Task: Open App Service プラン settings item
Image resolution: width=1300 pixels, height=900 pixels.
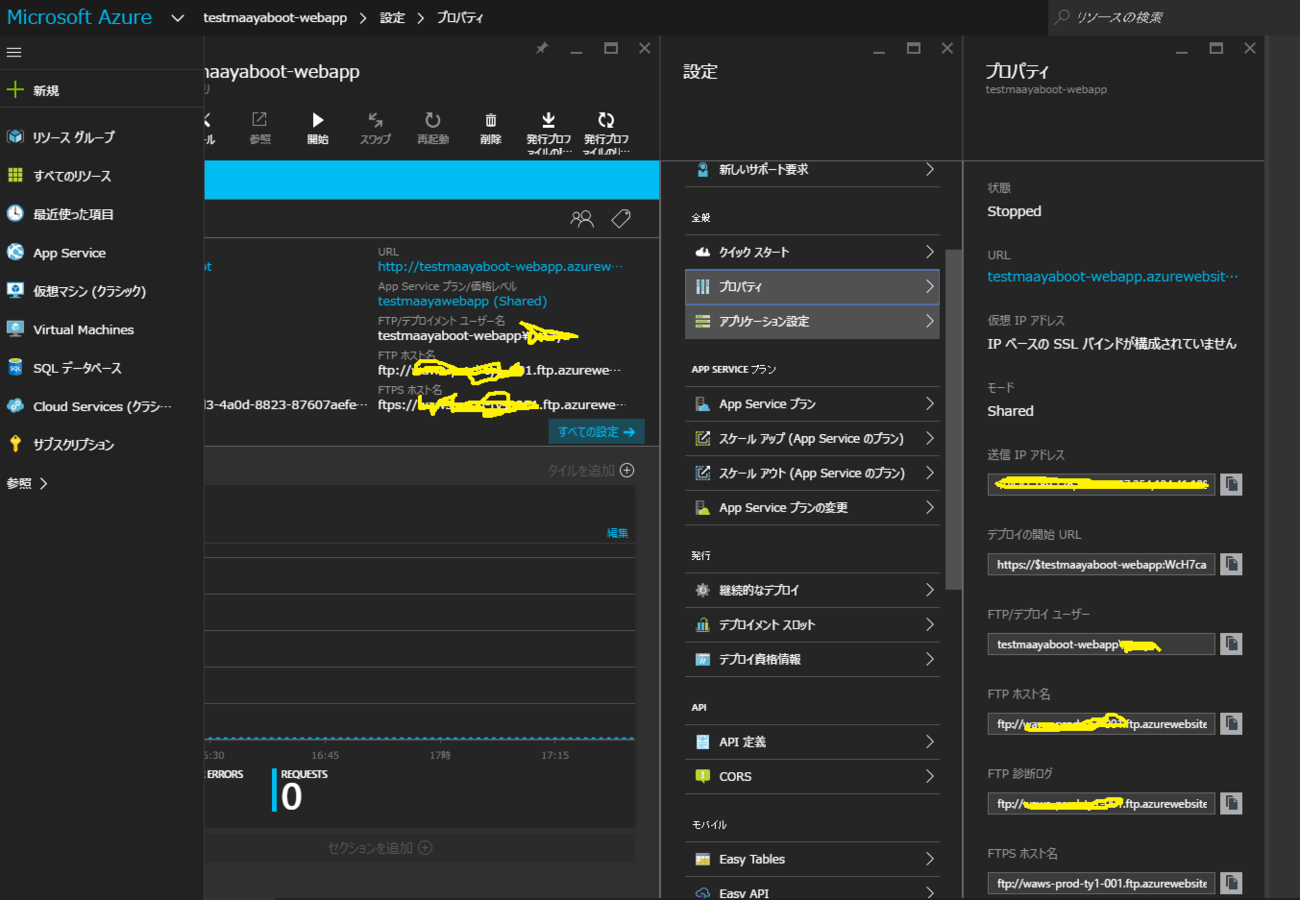Action: point(812,404)
